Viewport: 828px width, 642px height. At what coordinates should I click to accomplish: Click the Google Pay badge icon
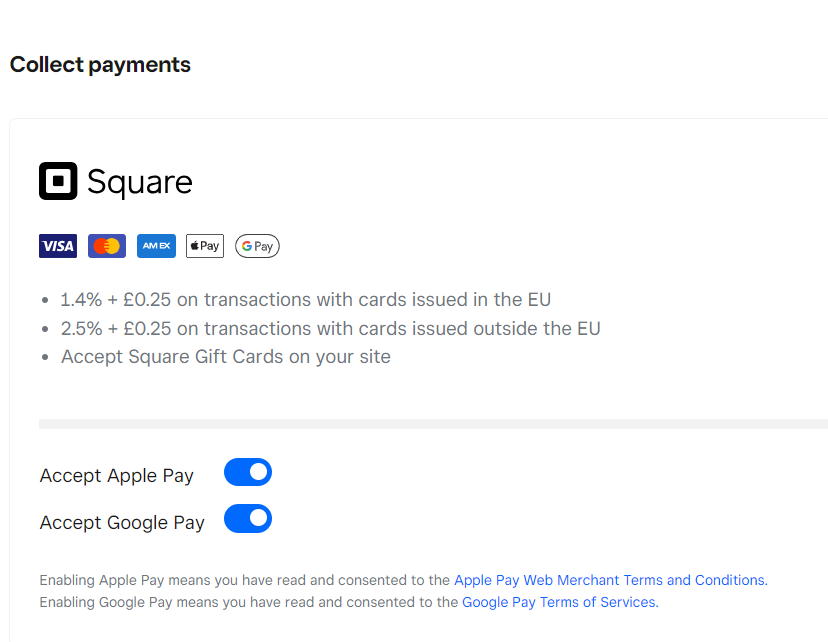pyautogui.click(x=257, y=246)
